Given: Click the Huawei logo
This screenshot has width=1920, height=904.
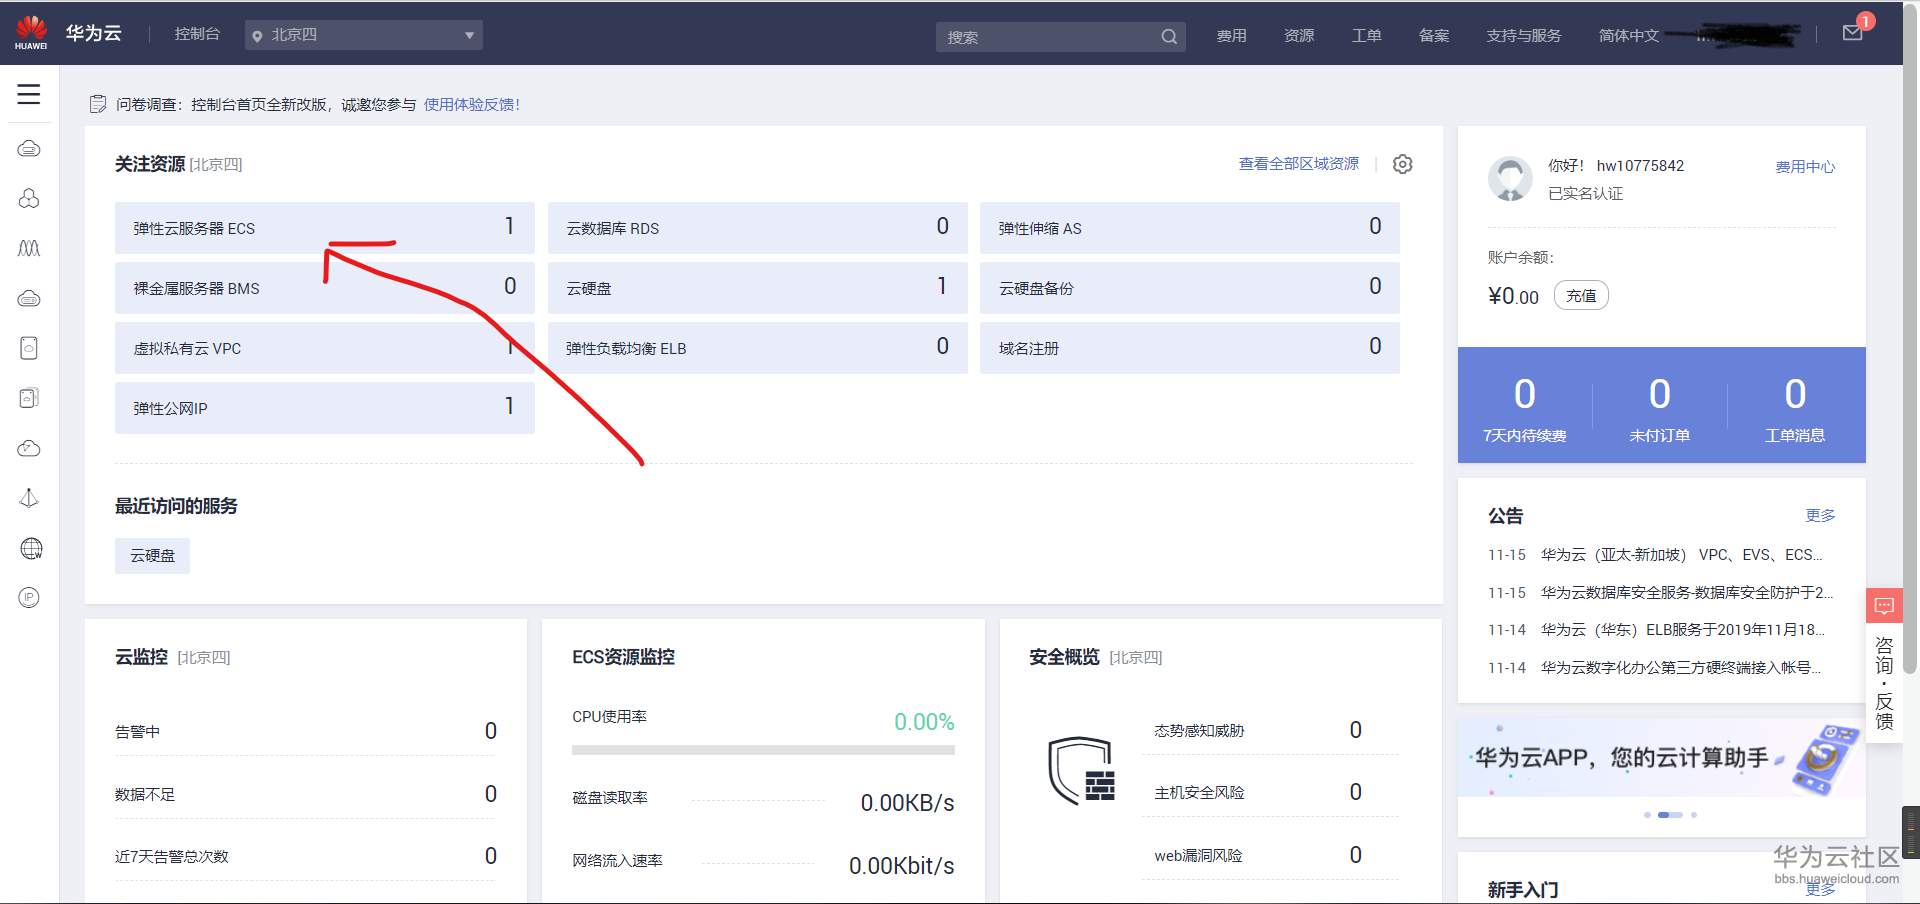Looking at the screenshot, I should pos(31,33).
